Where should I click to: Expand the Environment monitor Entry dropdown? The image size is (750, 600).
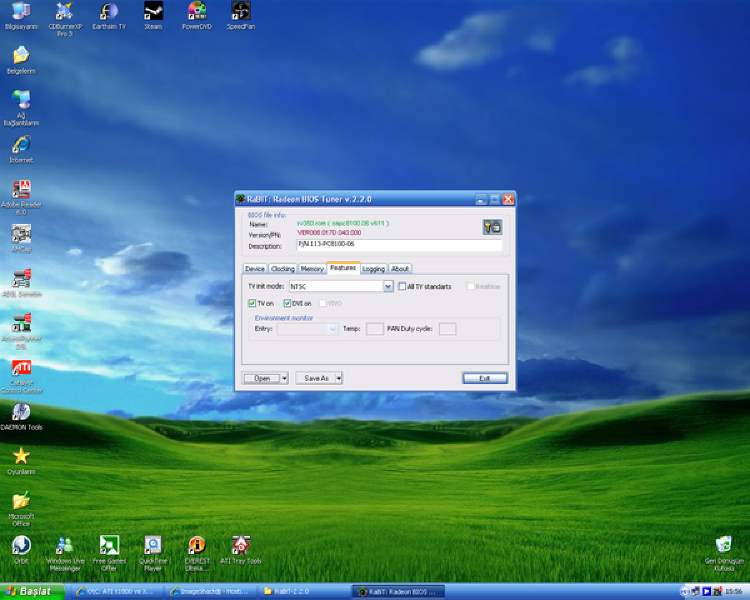[333, 329]
